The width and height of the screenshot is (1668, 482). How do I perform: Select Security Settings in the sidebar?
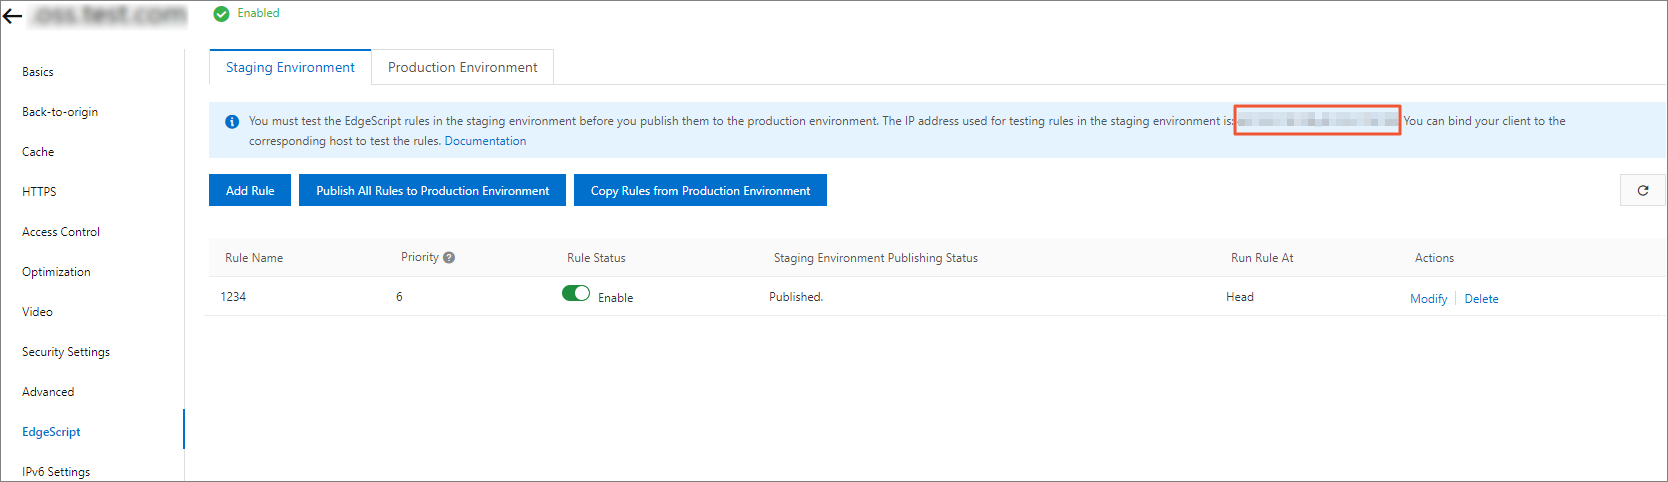(x=66, y=352)
